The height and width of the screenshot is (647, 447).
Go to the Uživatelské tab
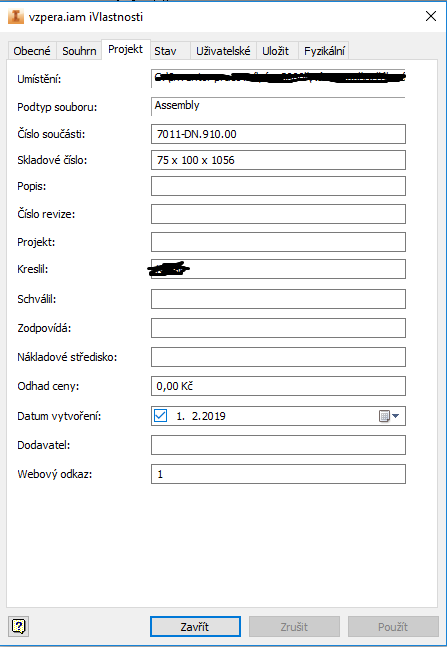pyautogui.click(x=223, y=51)
